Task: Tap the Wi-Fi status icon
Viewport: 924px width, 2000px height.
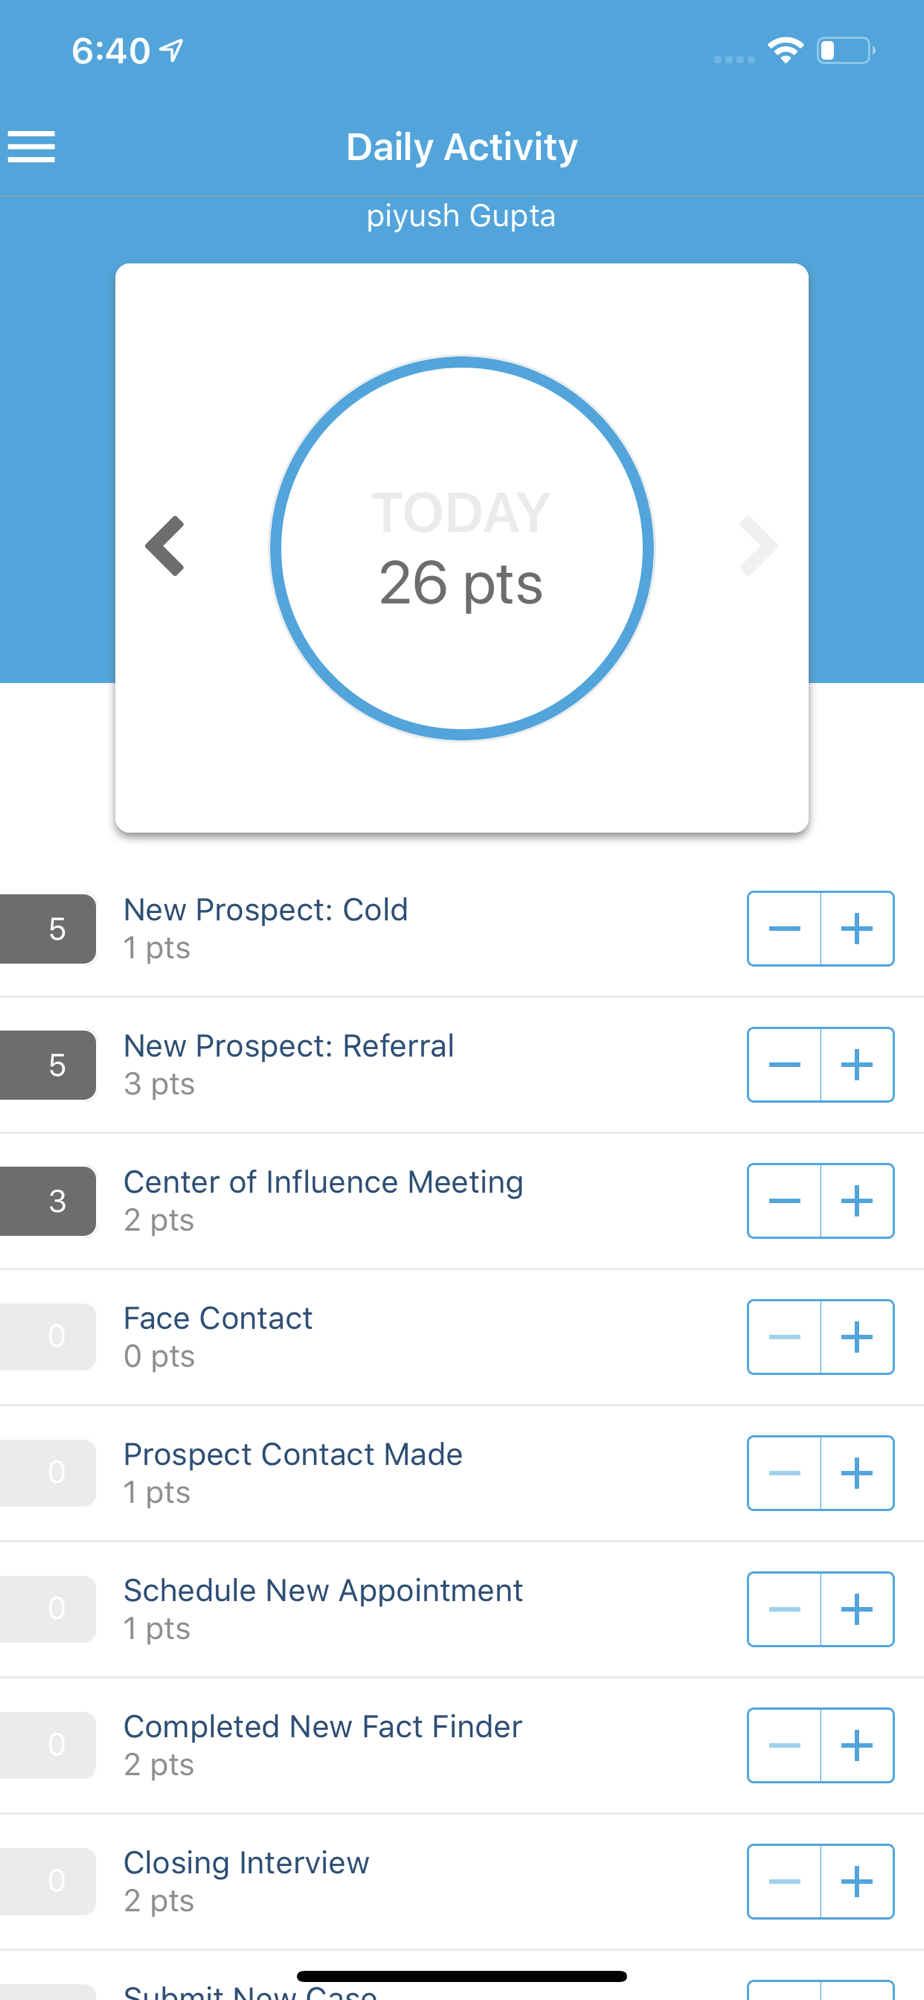Action: (x=786, y=50)
